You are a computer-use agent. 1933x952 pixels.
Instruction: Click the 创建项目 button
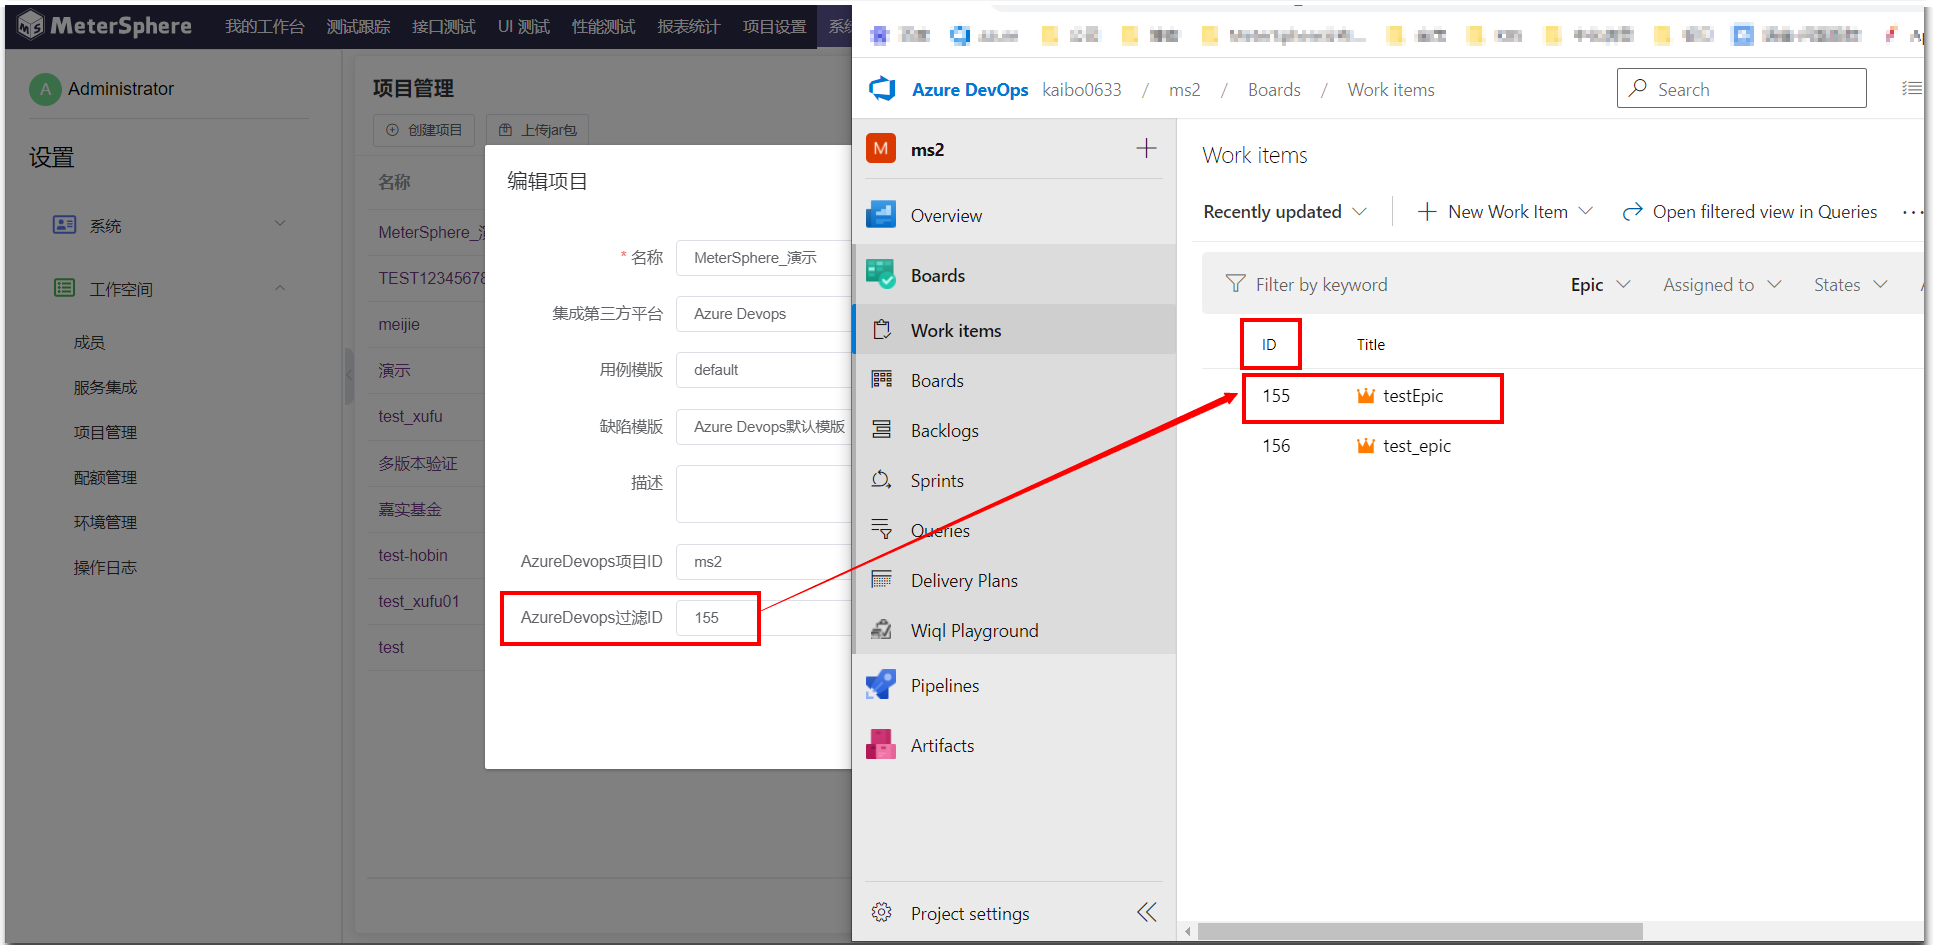point(424,129)
